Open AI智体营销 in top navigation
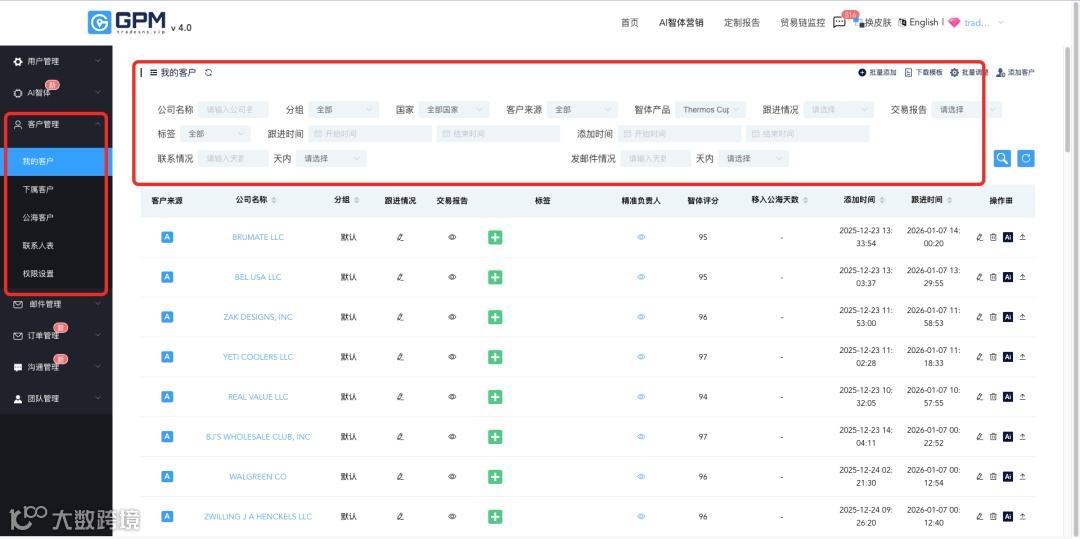Screen dimensions: 1080x539 (681, 23)
